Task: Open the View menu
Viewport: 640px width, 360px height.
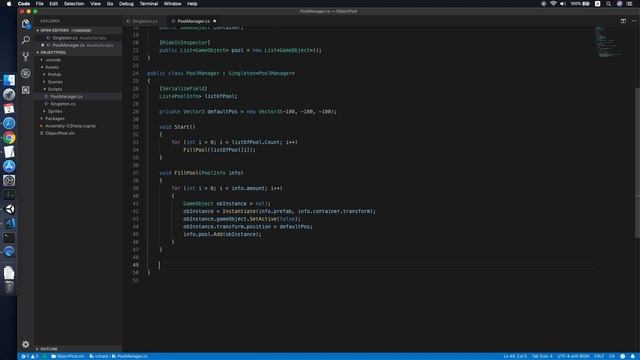Action: 96,4
